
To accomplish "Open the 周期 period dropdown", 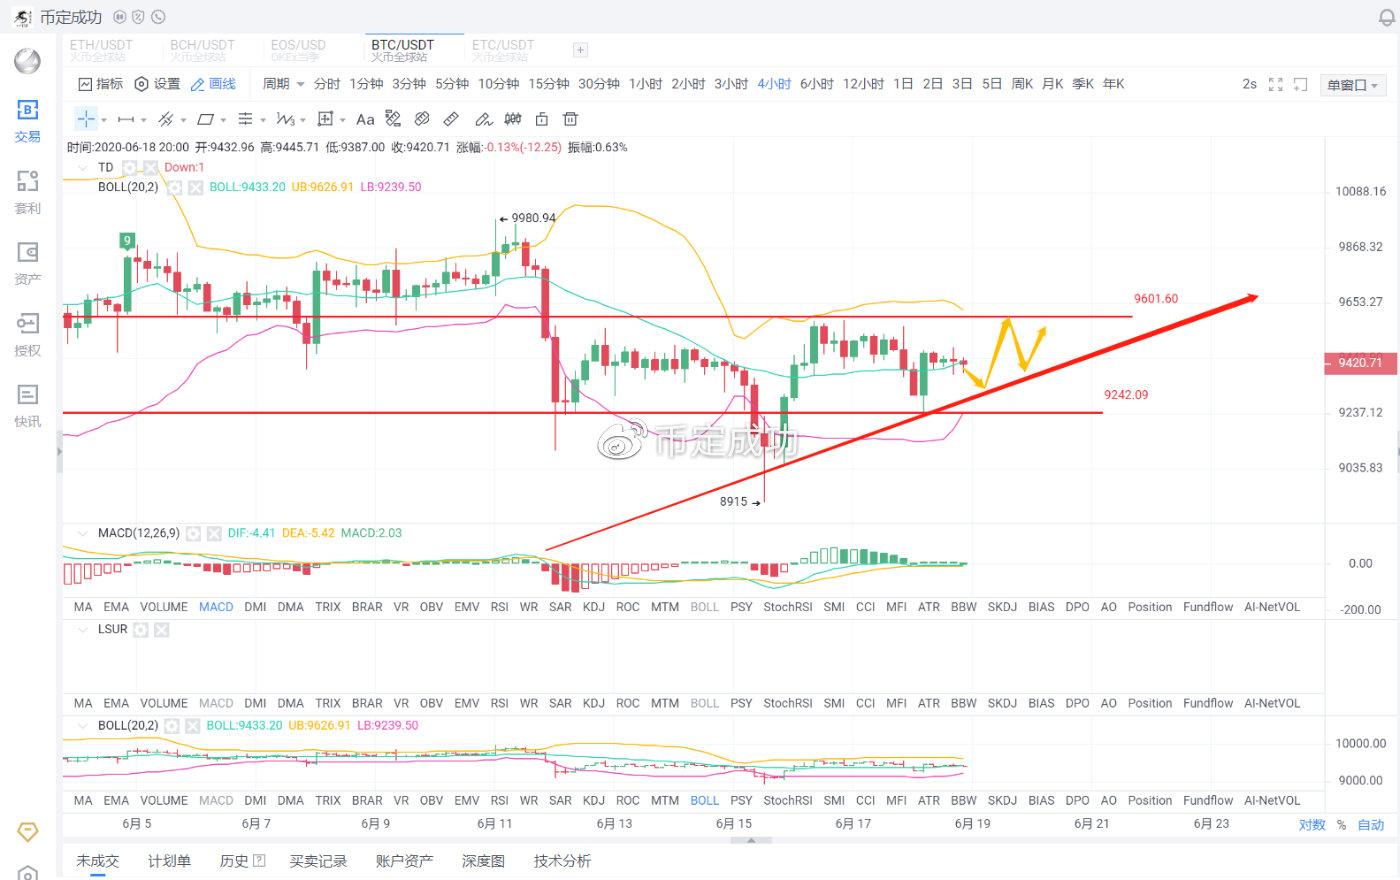I will tap(283, 84).
